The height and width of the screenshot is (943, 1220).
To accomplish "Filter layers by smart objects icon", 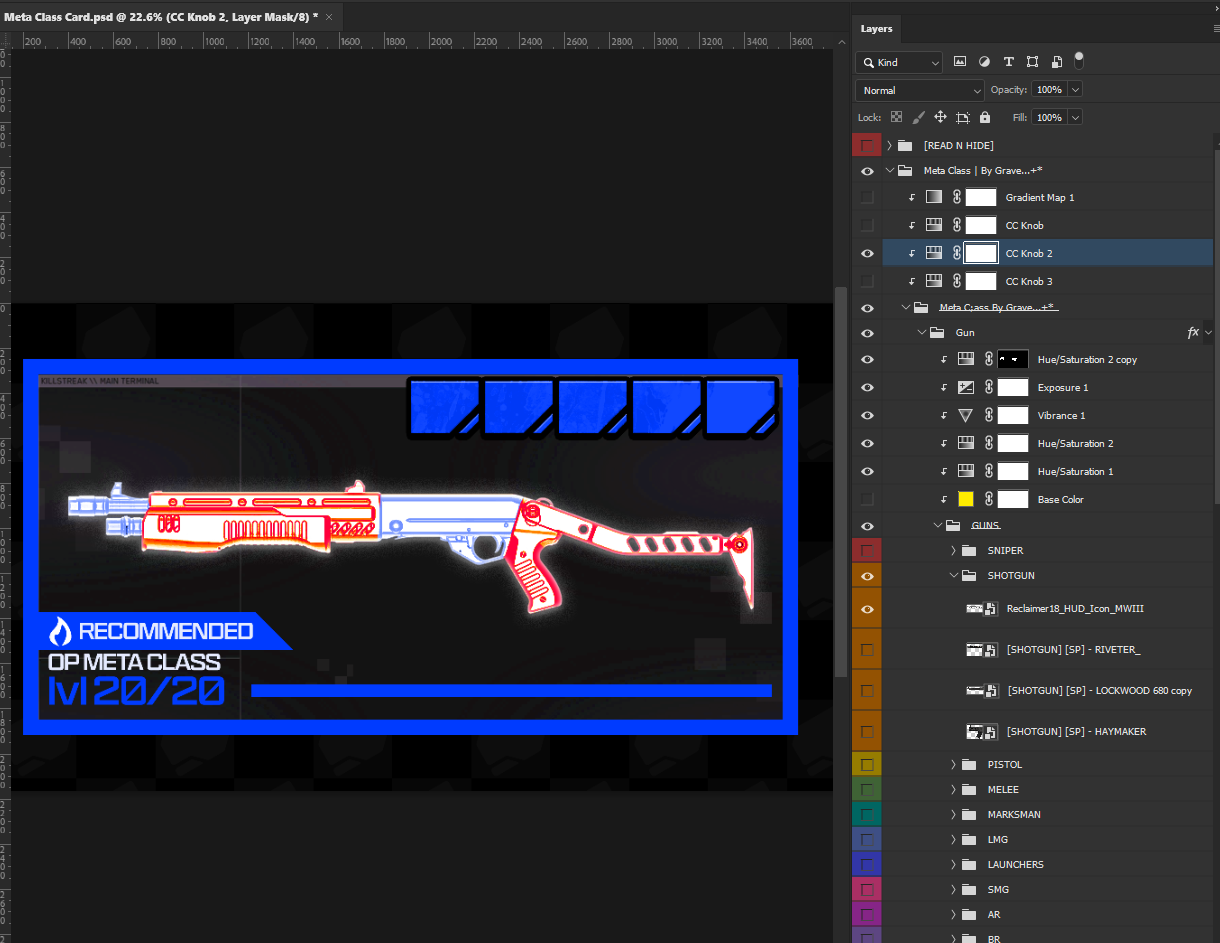I will click(x=1056, y=62).
